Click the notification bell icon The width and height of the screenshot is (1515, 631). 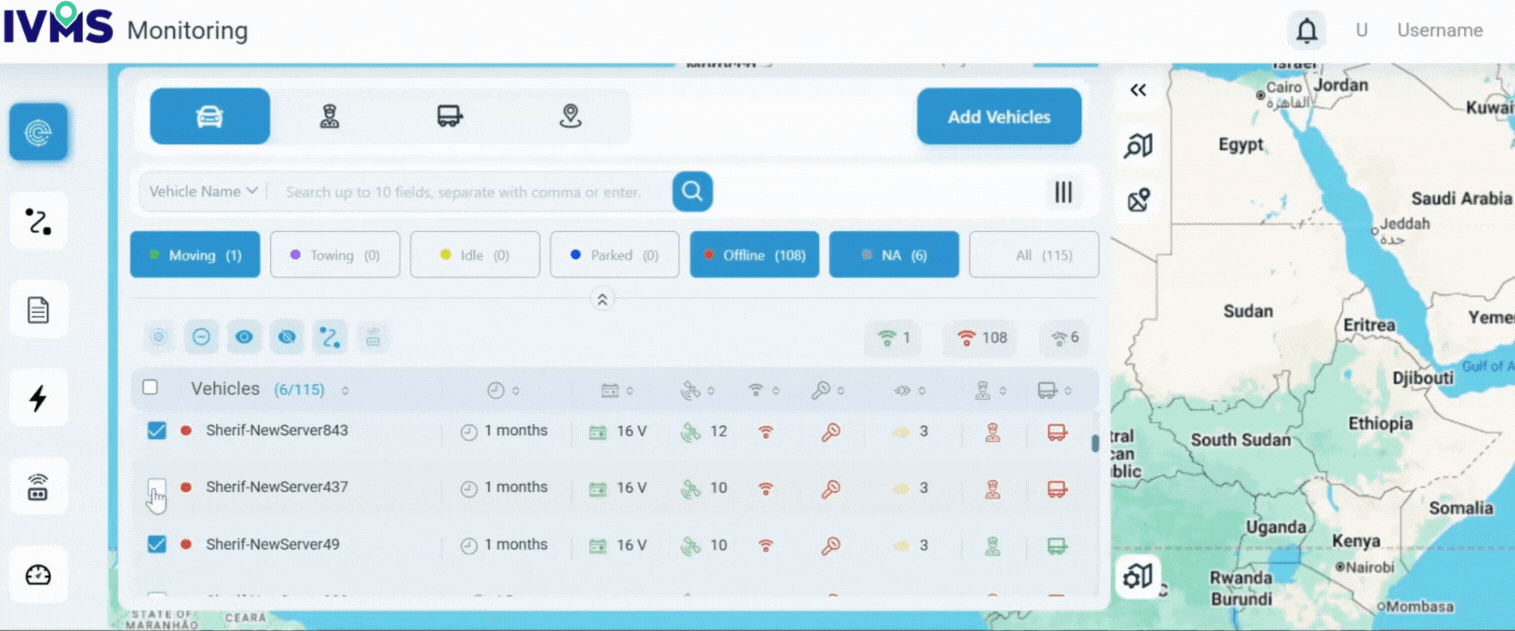click(x=1306, y=31)
